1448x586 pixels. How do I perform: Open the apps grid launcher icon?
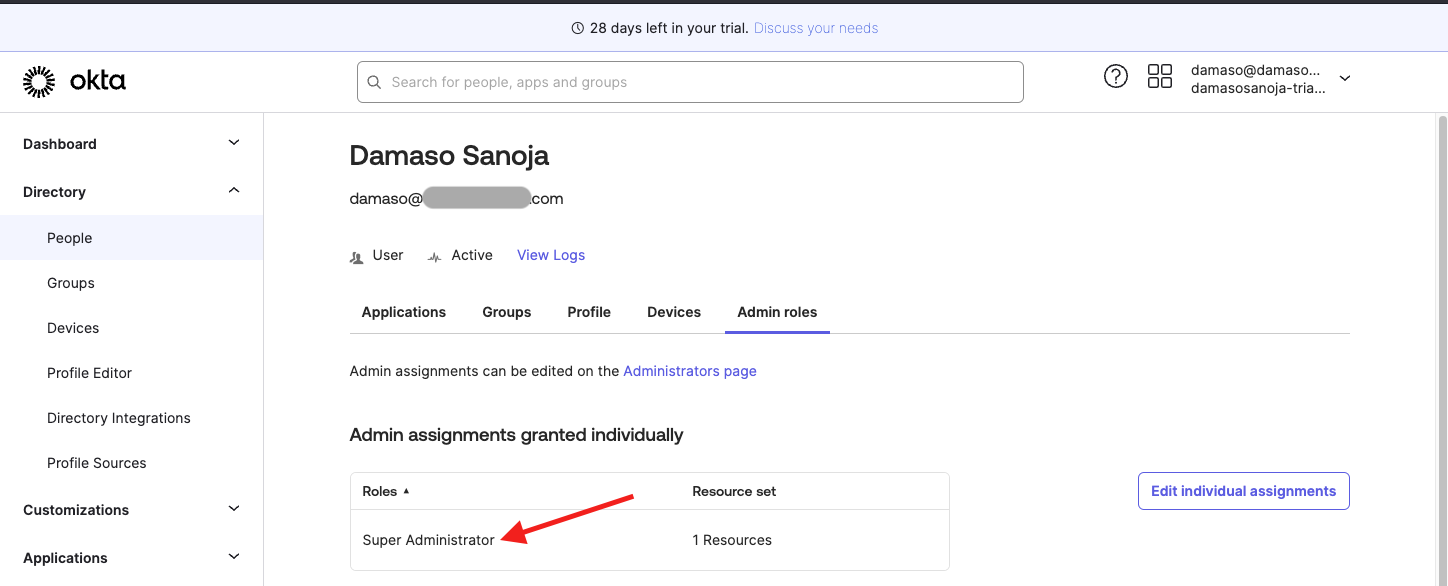[1160, 76]
